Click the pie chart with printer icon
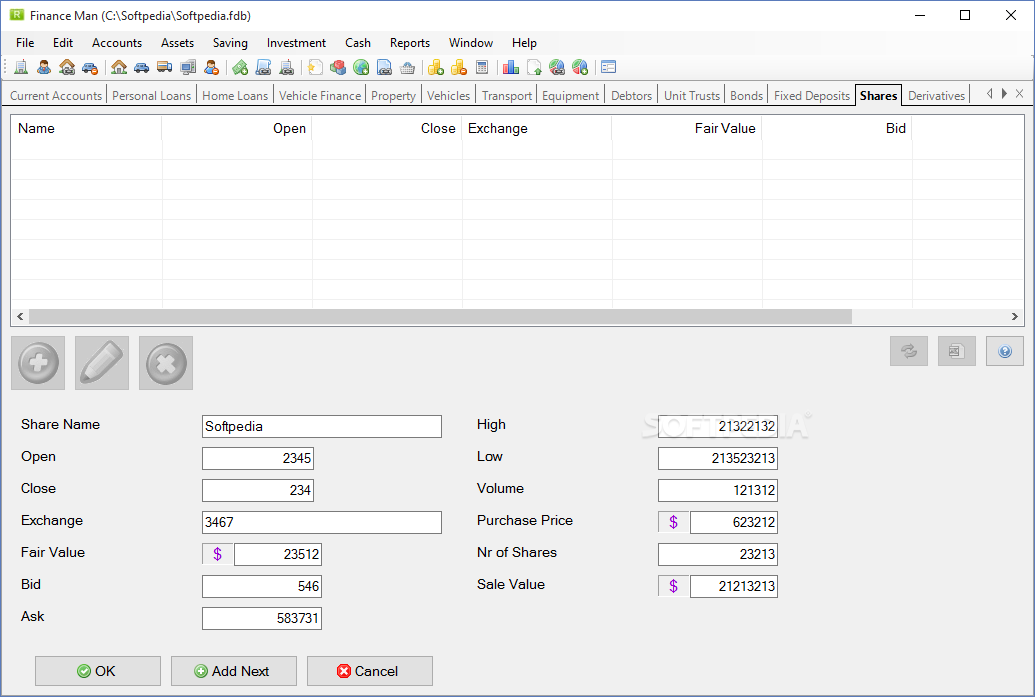The image size is (1035, 697). pos(557,67)
